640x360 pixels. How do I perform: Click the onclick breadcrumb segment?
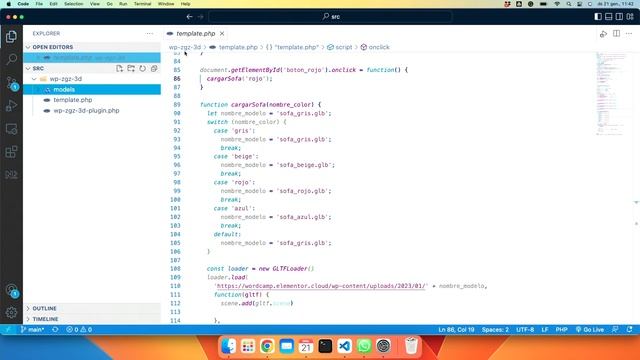tap(375, 47)
